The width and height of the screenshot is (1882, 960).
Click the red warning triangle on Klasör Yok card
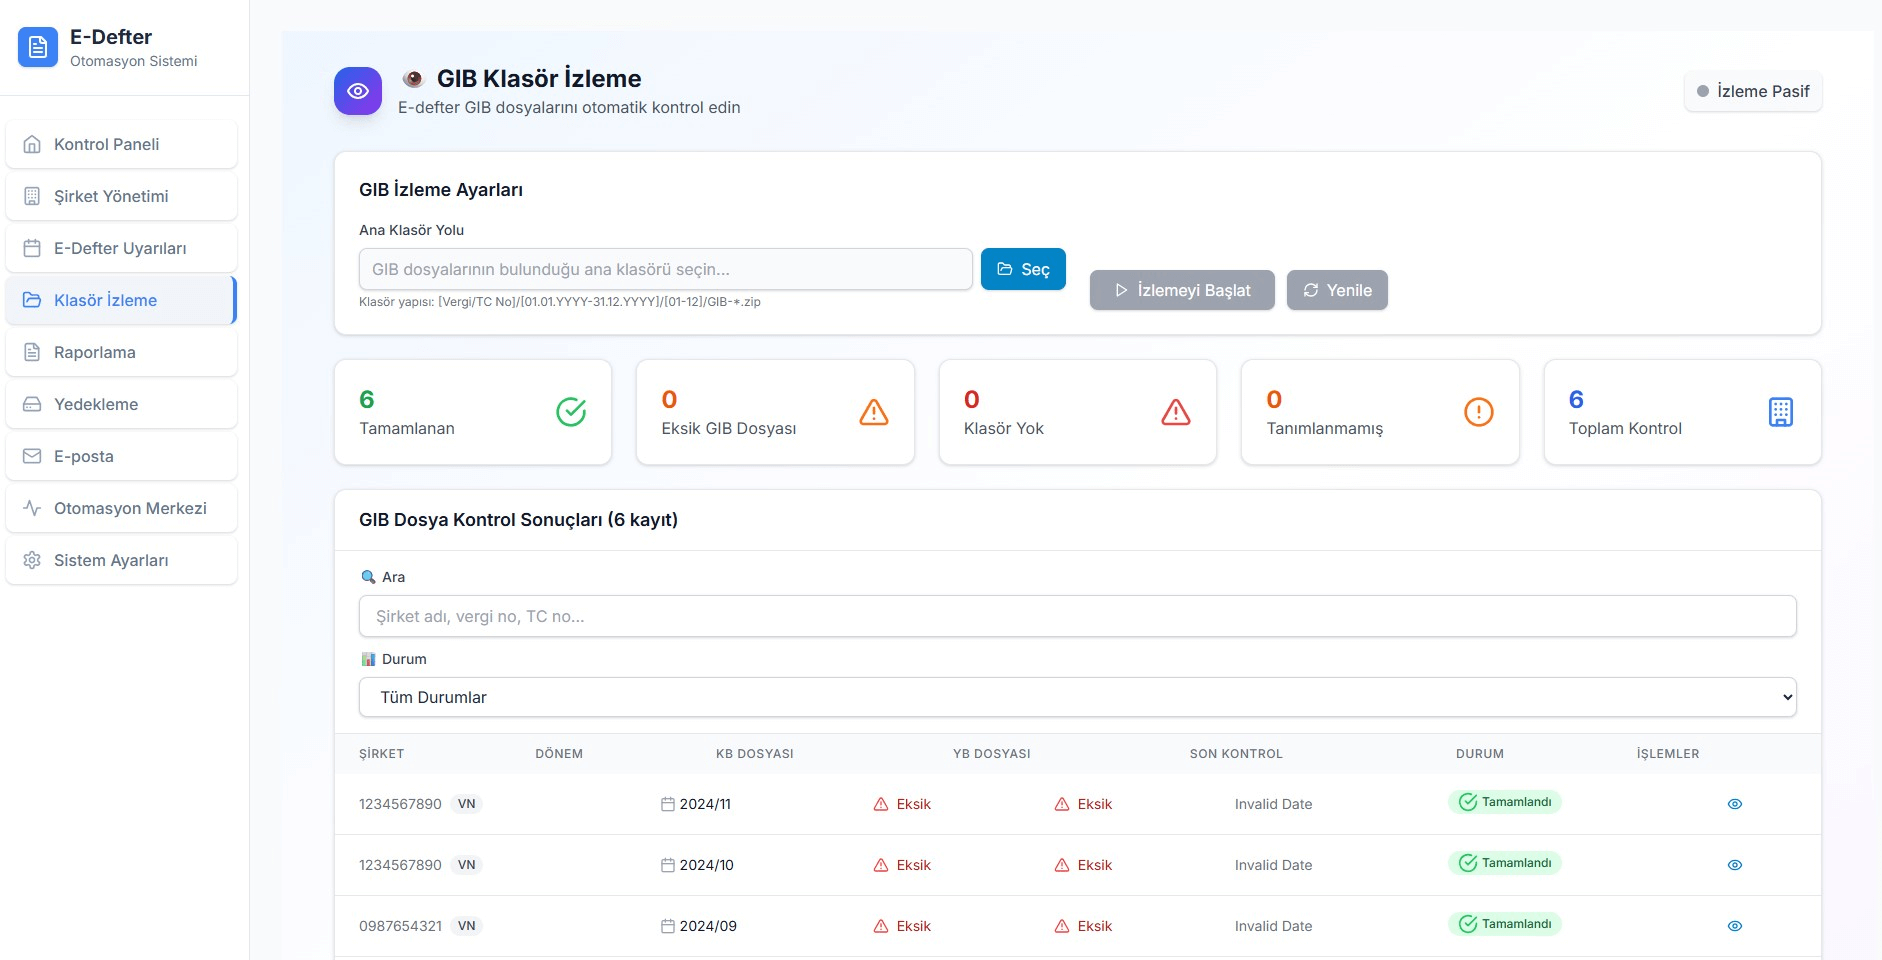(1175, 412)
